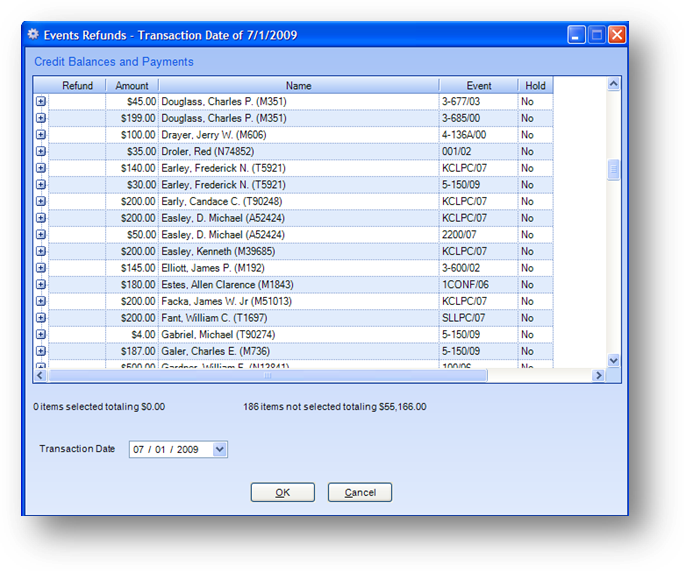Sort by the Event column header
Viewport: 684px width, 571px height.
click(478, 86)
